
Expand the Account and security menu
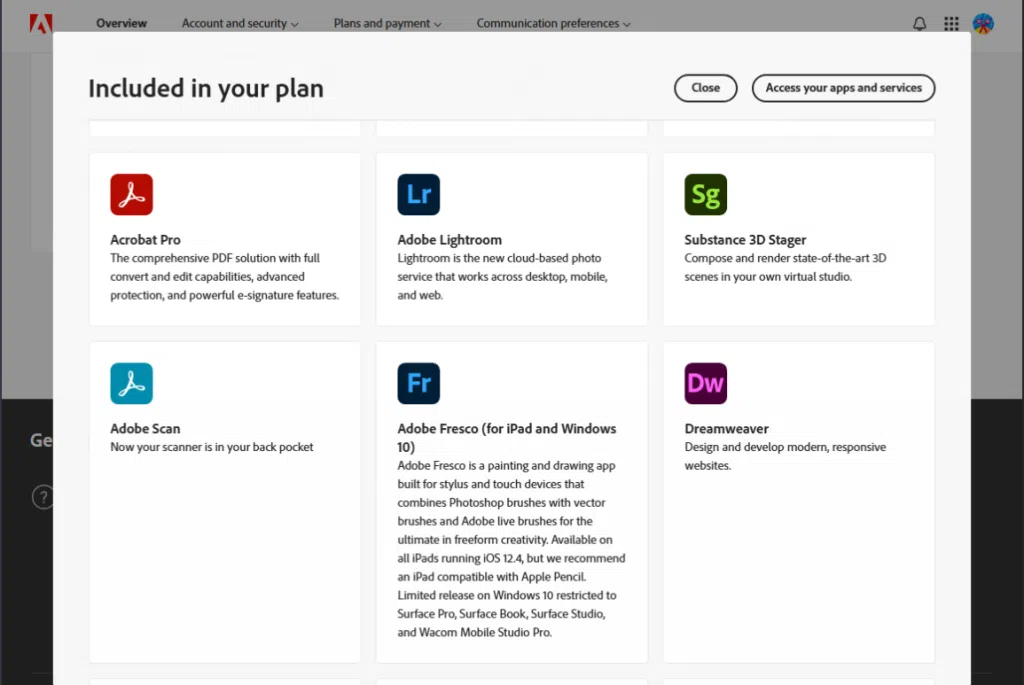click(x=240, y=23)
